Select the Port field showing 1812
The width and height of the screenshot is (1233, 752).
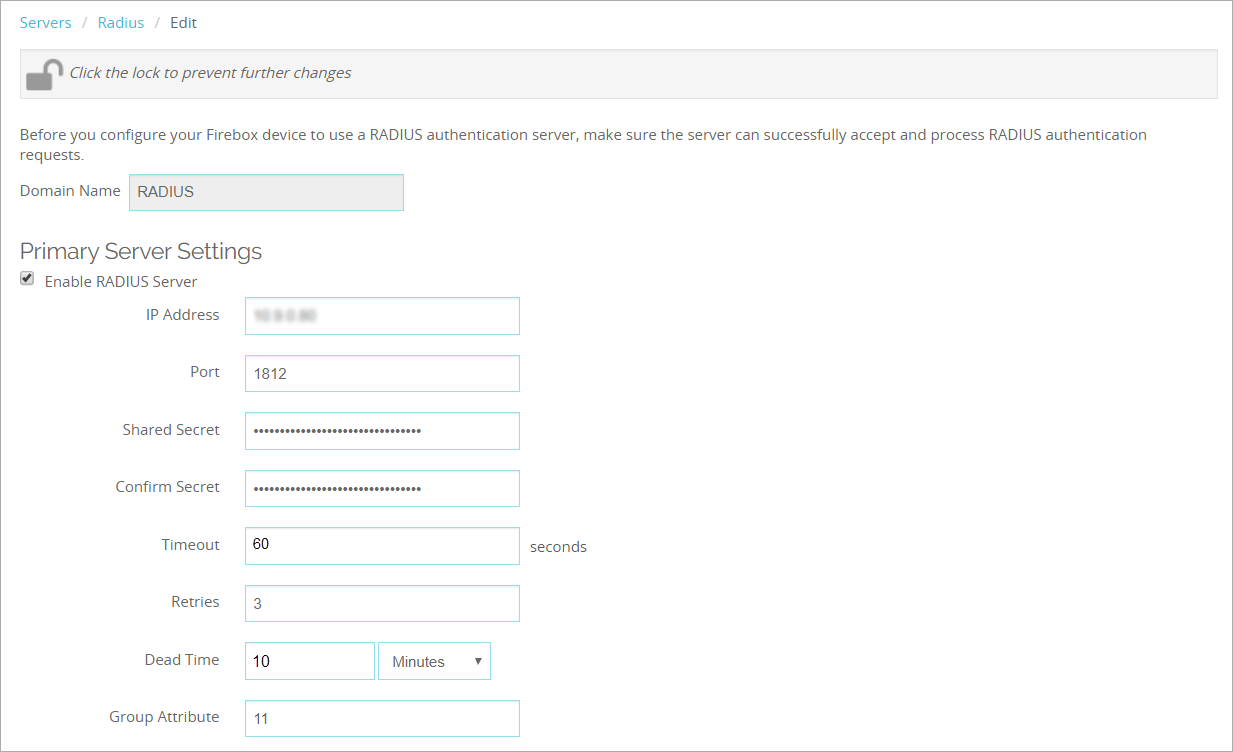(381, 373)
